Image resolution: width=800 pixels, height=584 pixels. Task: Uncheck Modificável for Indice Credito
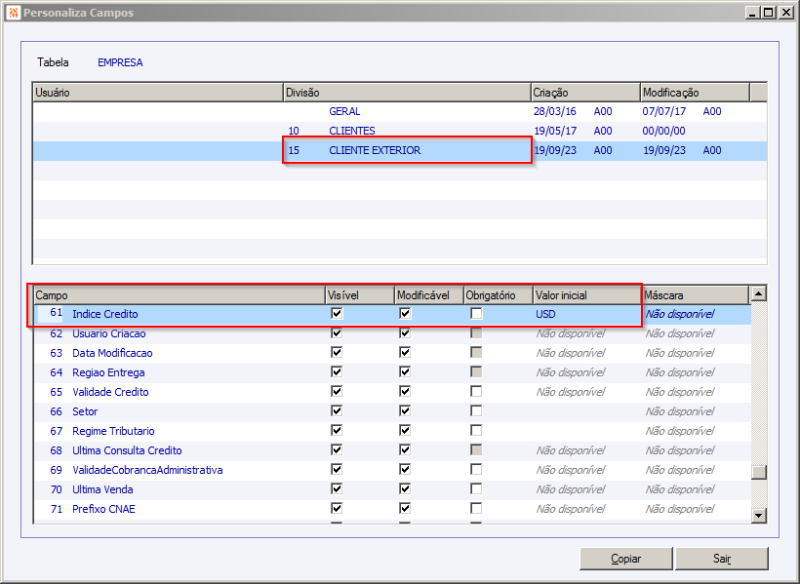[x=405, y=313]
